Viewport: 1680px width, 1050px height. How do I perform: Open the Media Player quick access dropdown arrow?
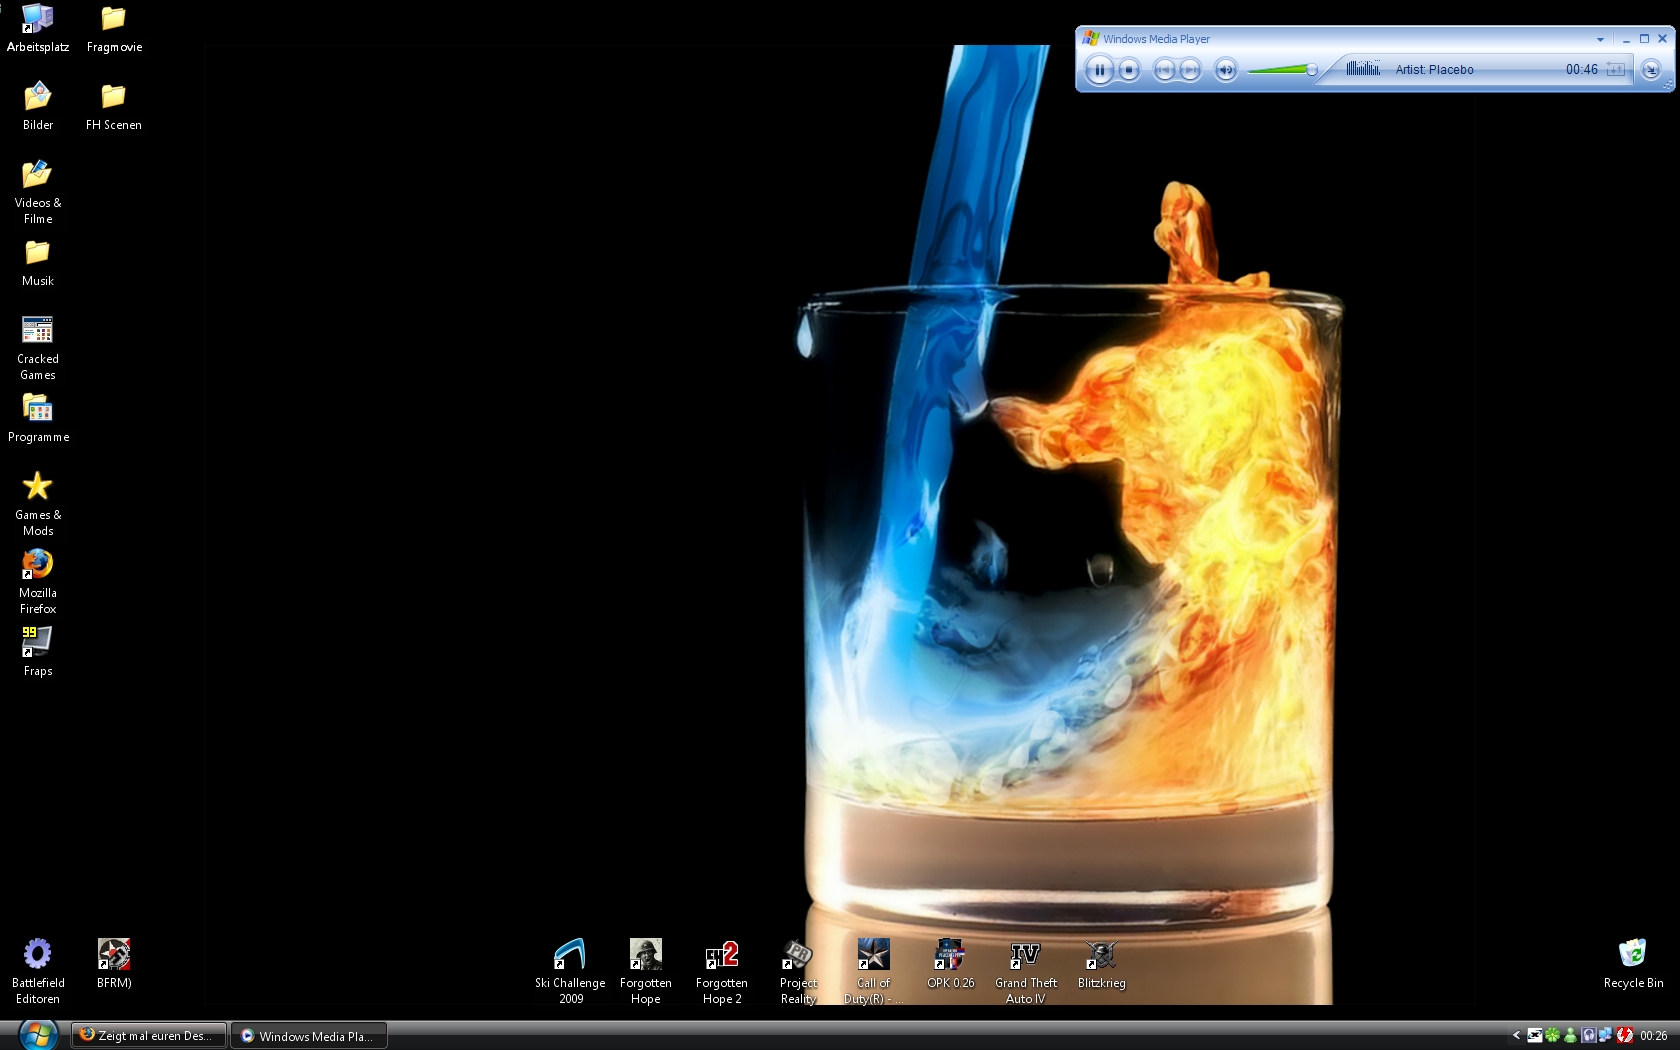click(x=1600, y=40)
